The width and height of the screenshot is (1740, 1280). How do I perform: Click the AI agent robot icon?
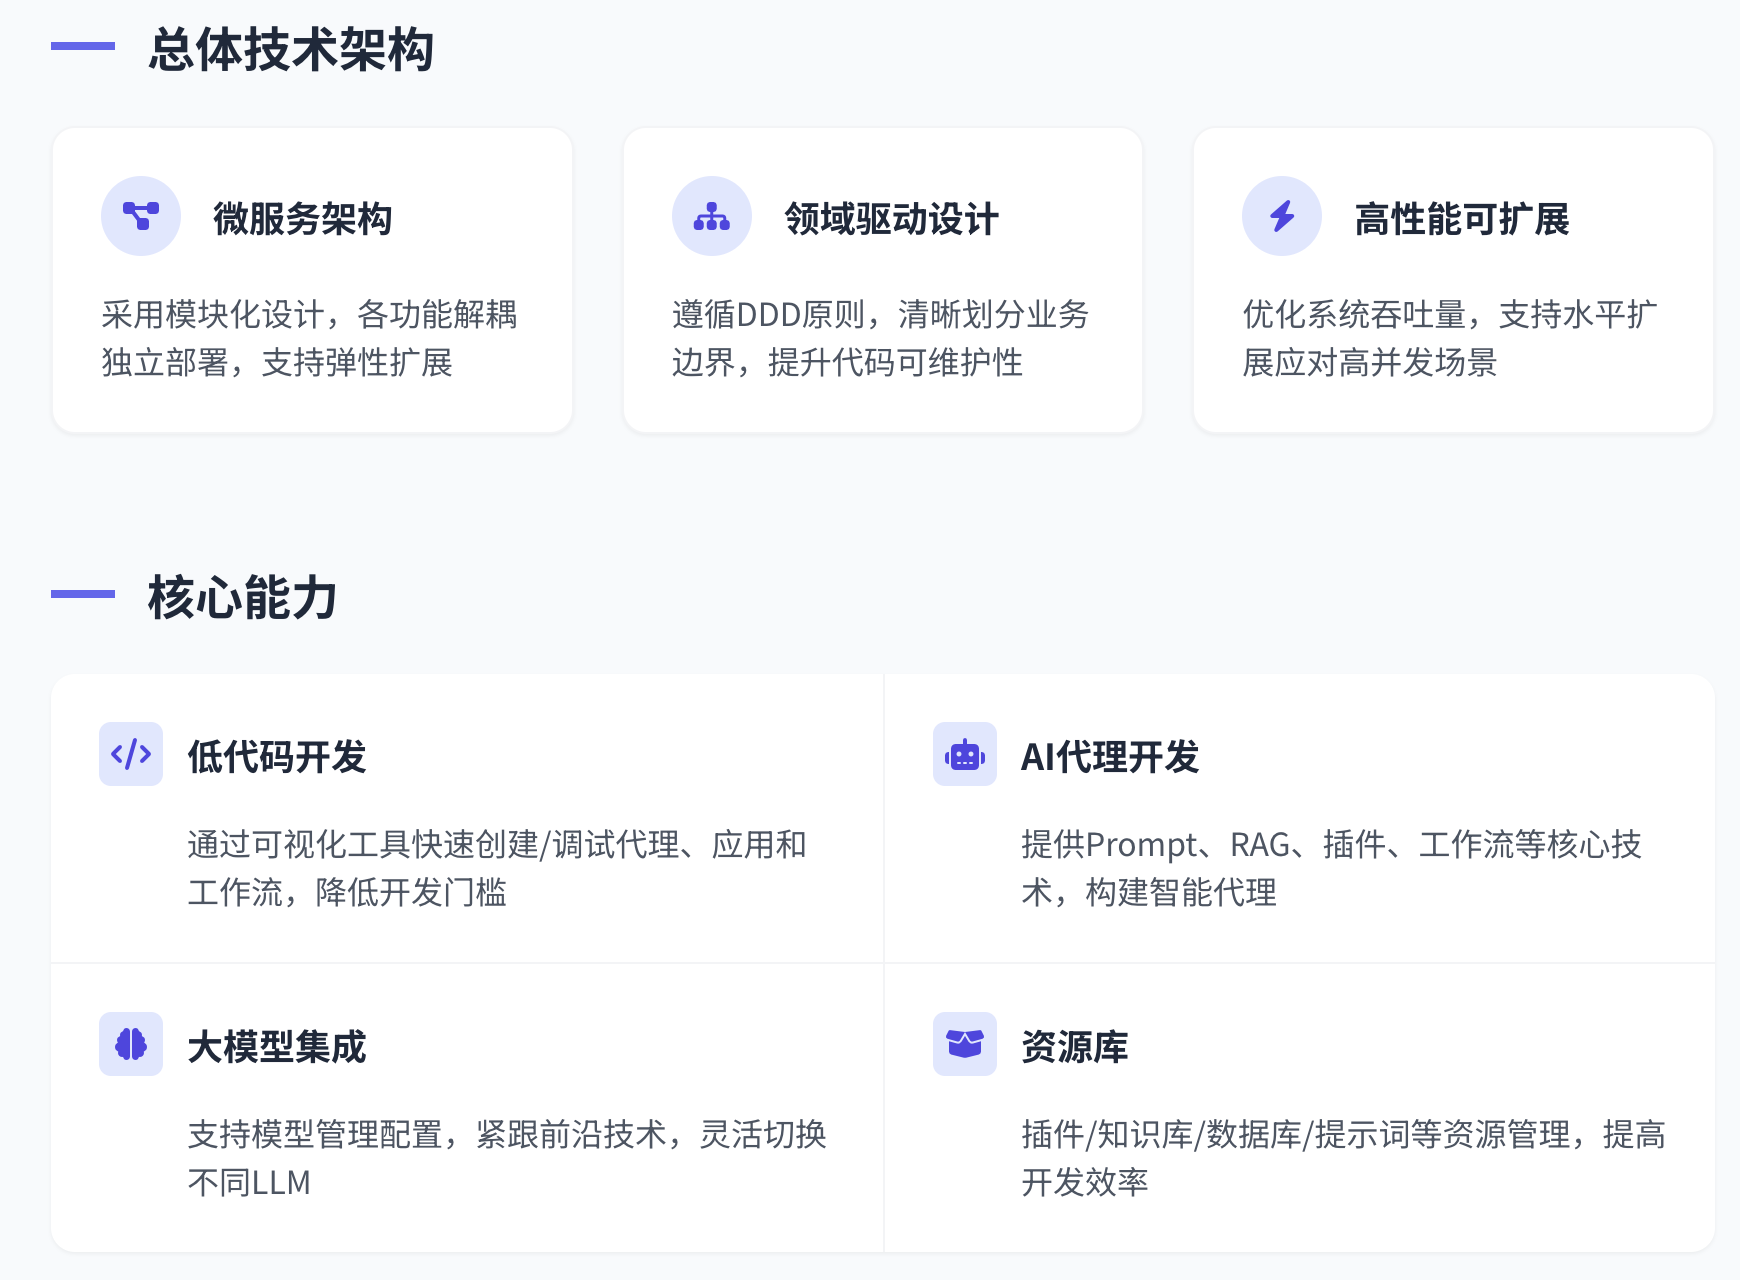965,754
